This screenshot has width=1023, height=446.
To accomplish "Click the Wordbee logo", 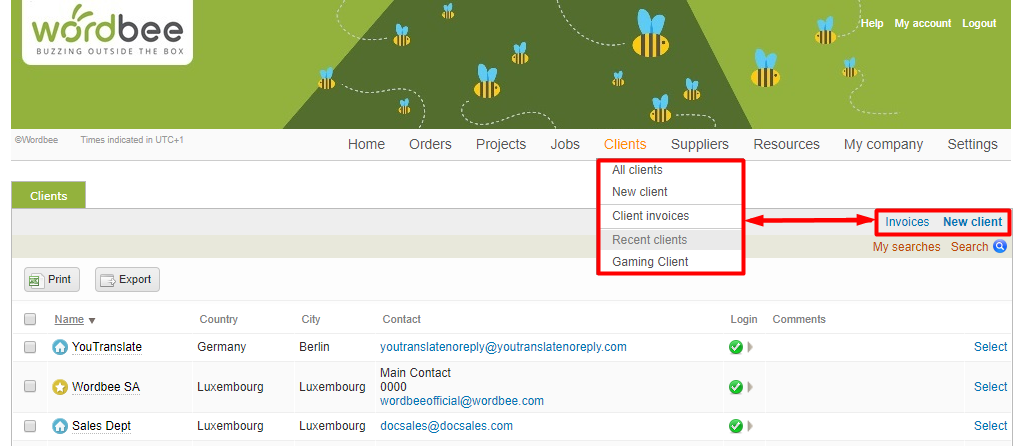I will (107, 32).
